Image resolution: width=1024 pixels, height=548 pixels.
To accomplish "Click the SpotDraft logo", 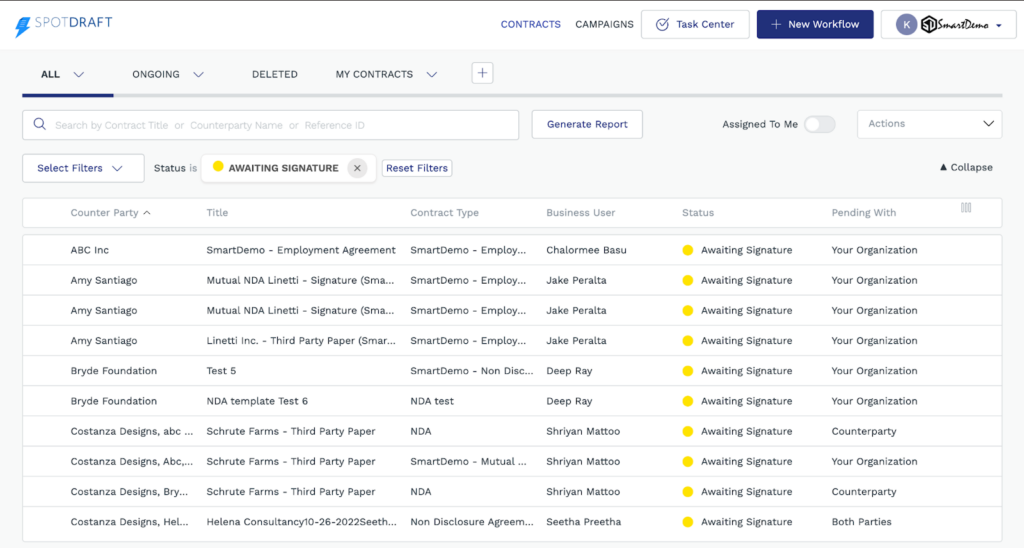I will (x=63, y=25).
